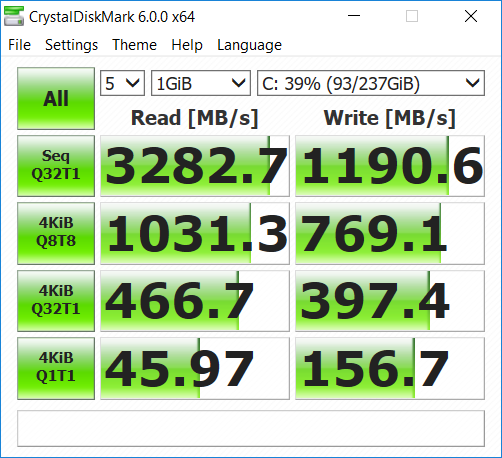Close the CrystalDiskMark window
Image resolution: width=502 pixels, height=458 pixels.
[471, 16]
